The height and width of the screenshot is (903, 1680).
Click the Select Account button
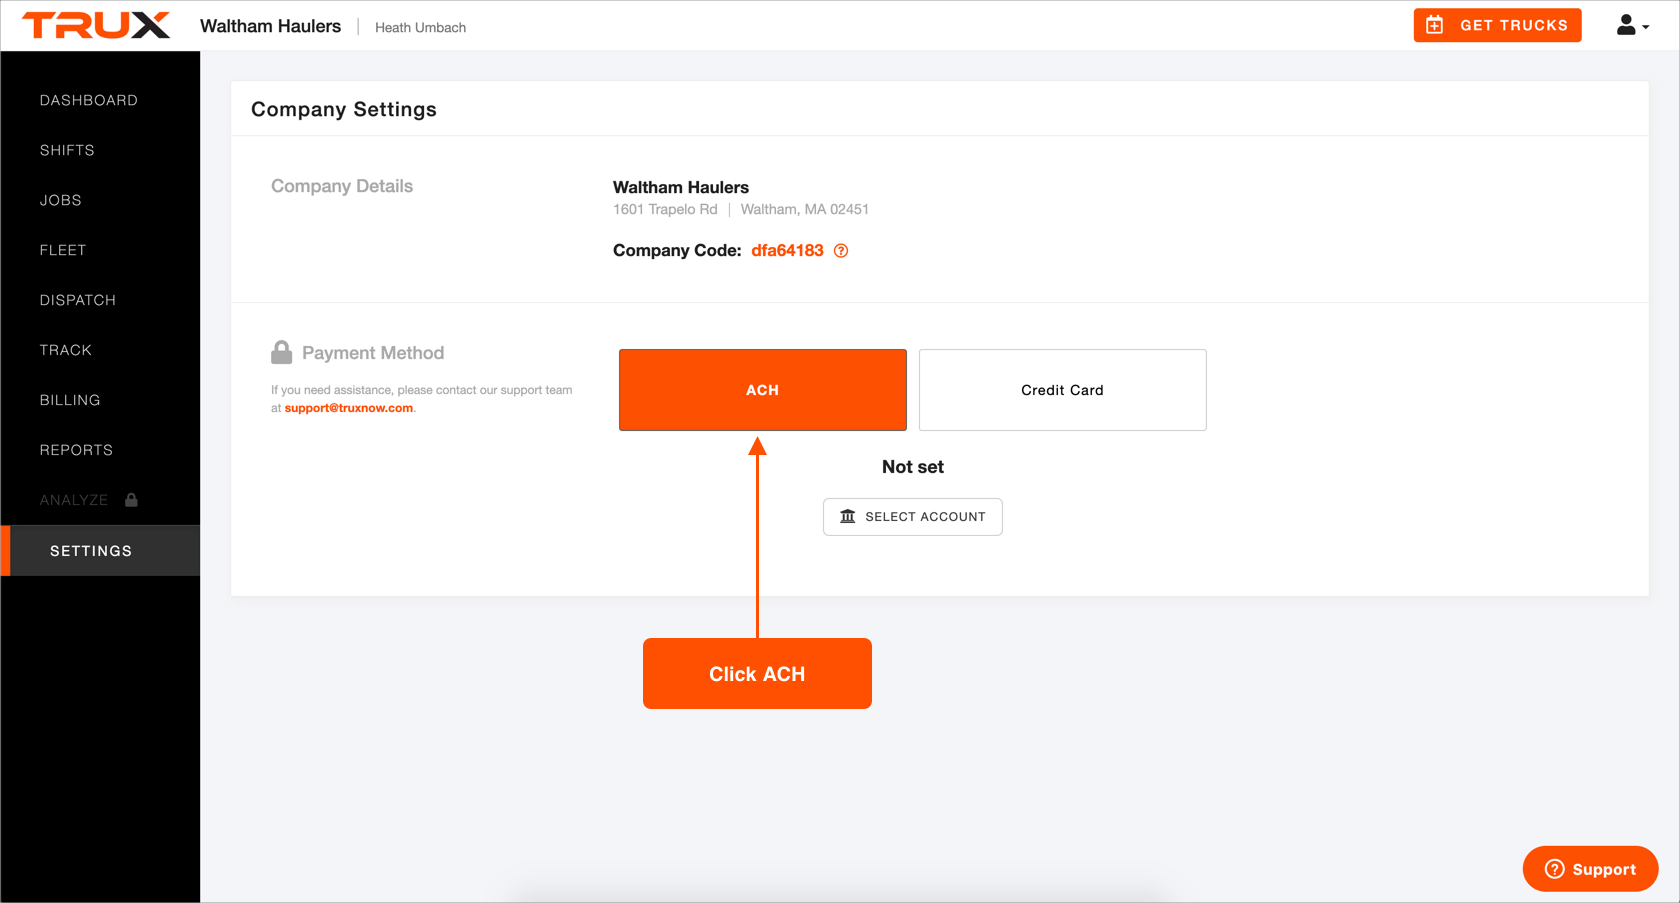(x=913, y=517)
